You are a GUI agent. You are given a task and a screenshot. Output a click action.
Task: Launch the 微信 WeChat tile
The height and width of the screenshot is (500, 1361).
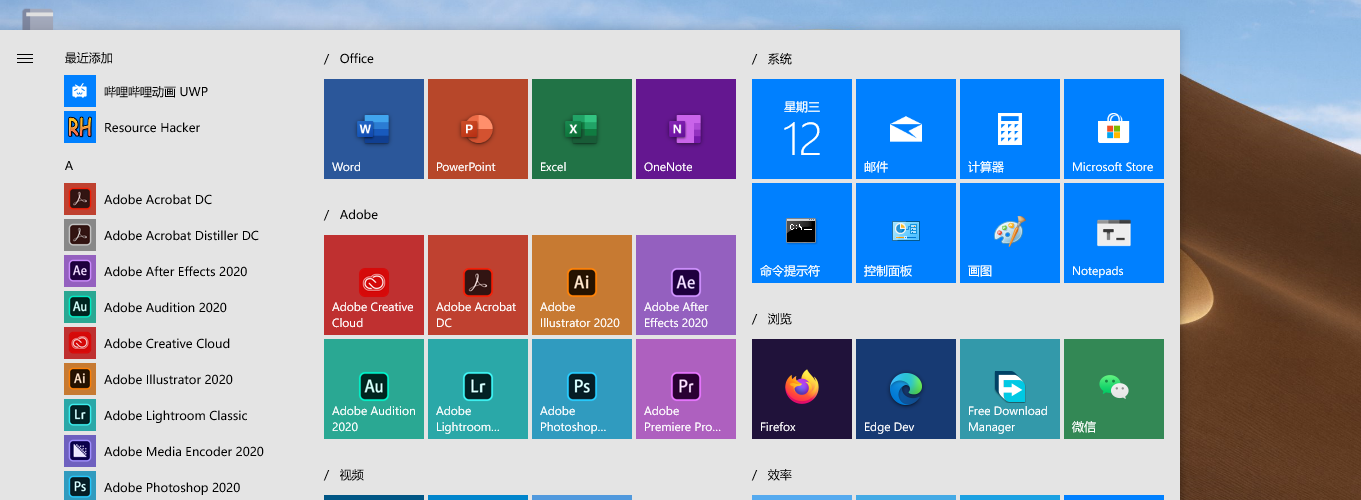(x=1114, y=389)
